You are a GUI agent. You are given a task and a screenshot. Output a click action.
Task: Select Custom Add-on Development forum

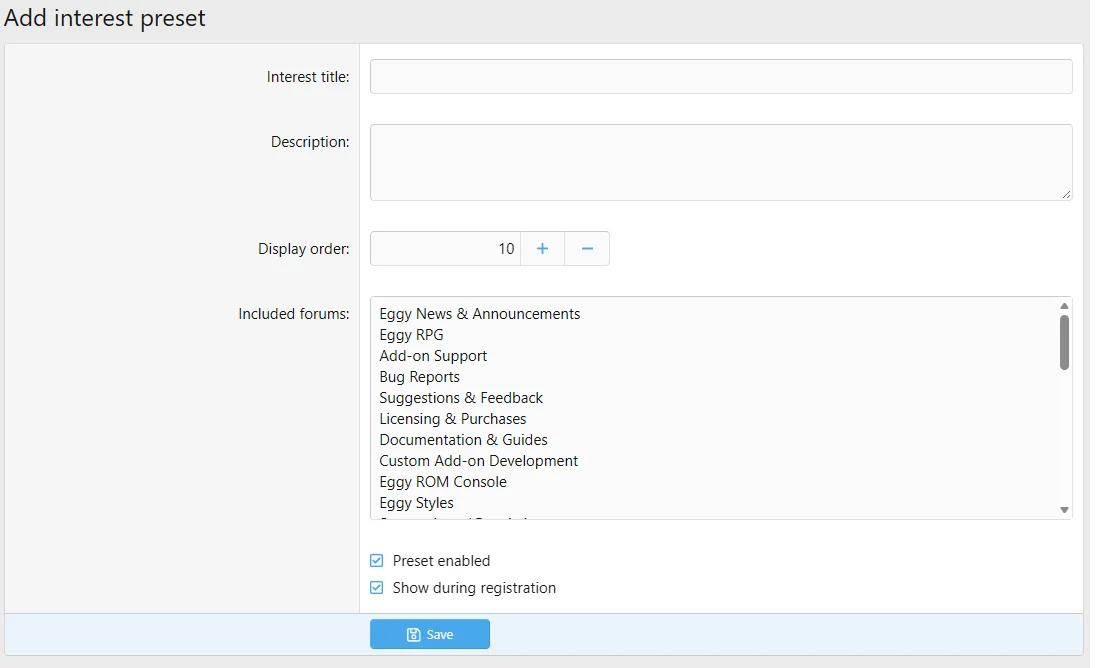click(x=478, y=461)
